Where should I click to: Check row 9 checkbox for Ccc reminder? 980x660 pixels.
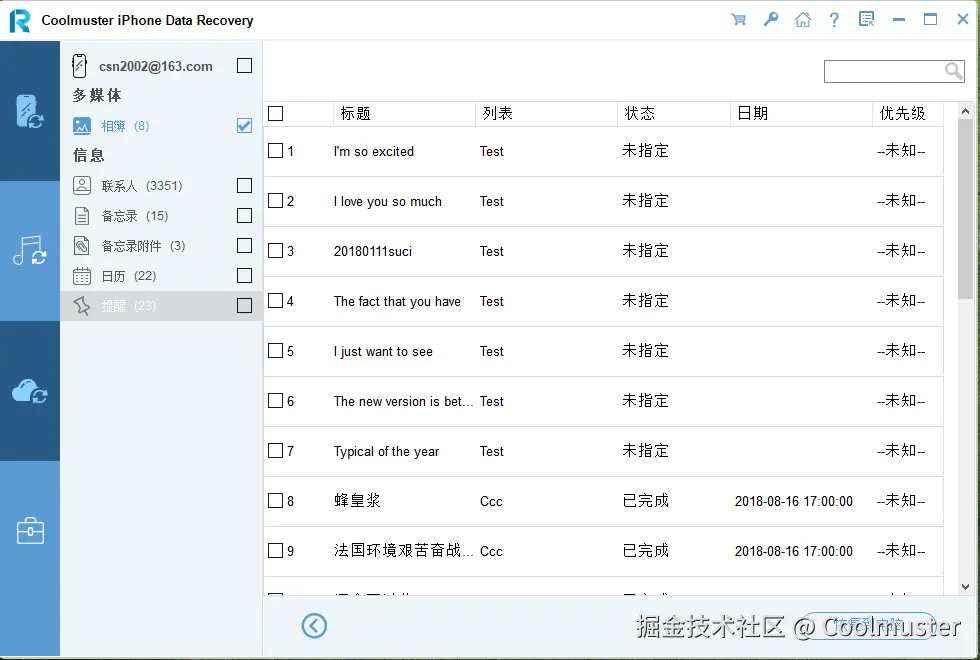(276, 551)
